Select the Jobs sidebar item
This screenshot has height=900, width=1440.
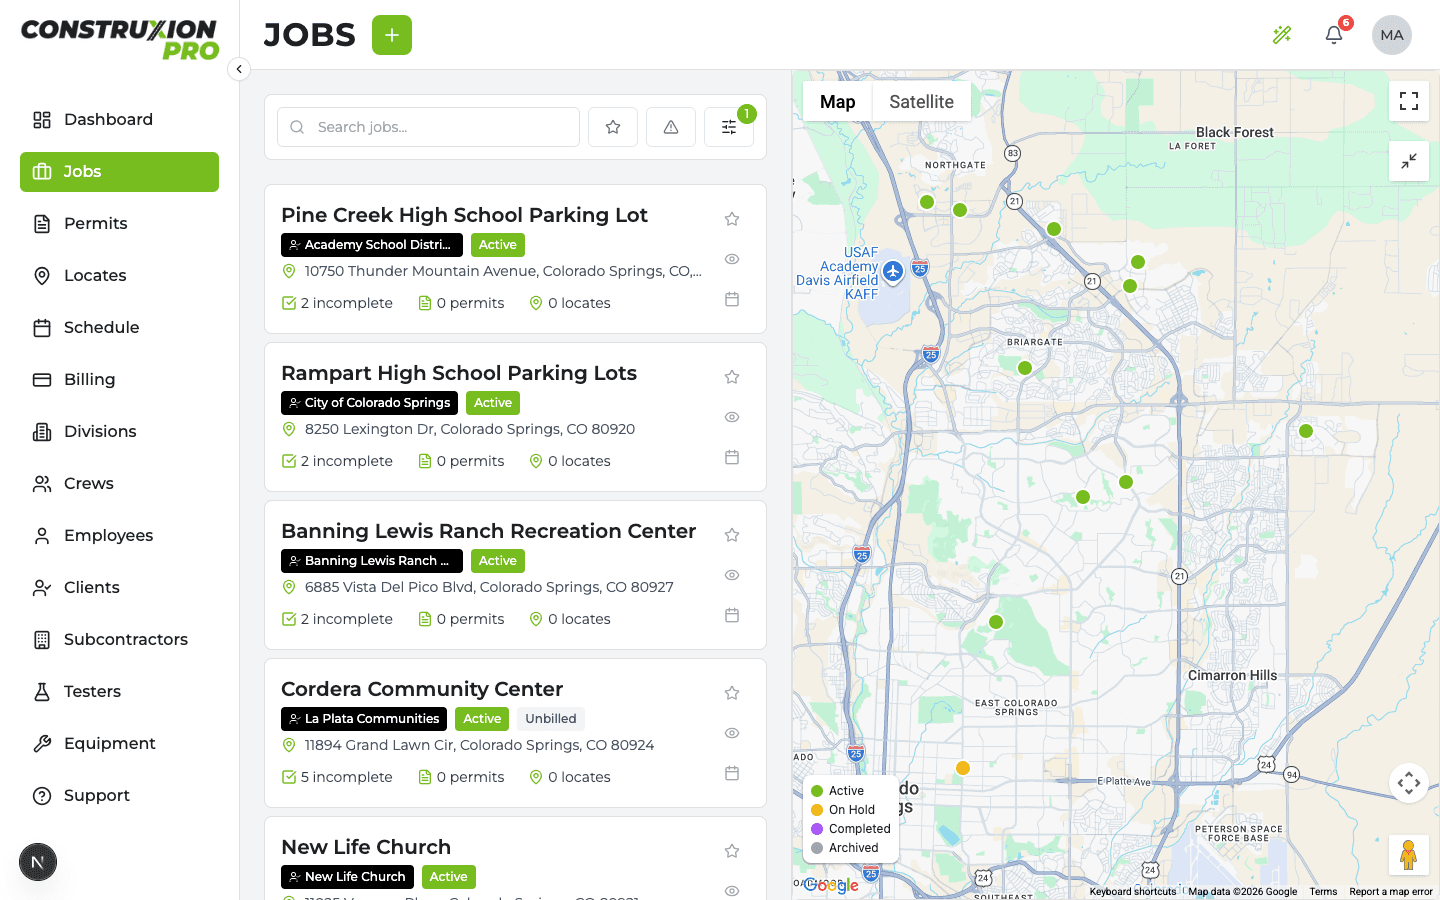tap(119, 172)
